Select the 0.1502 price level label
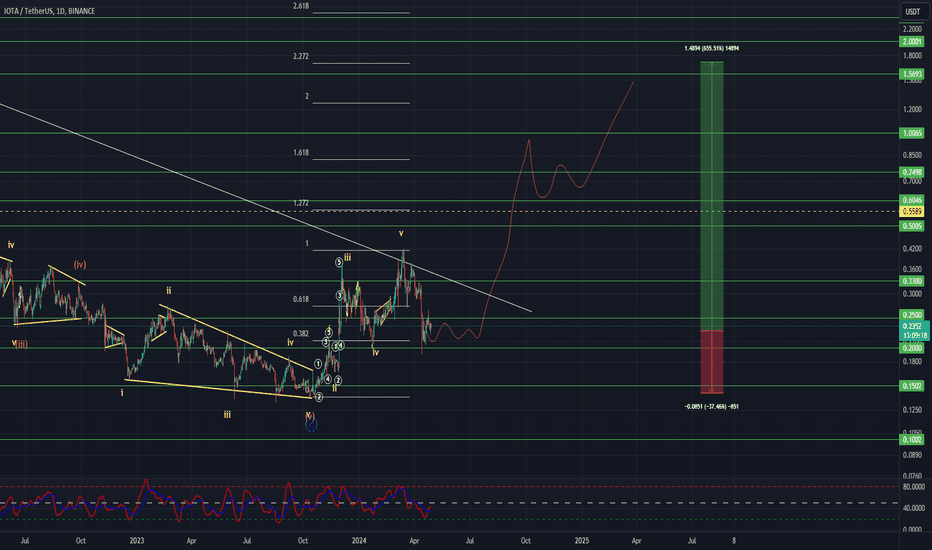This screenshot has height=550, width=932. coord(912,386)
